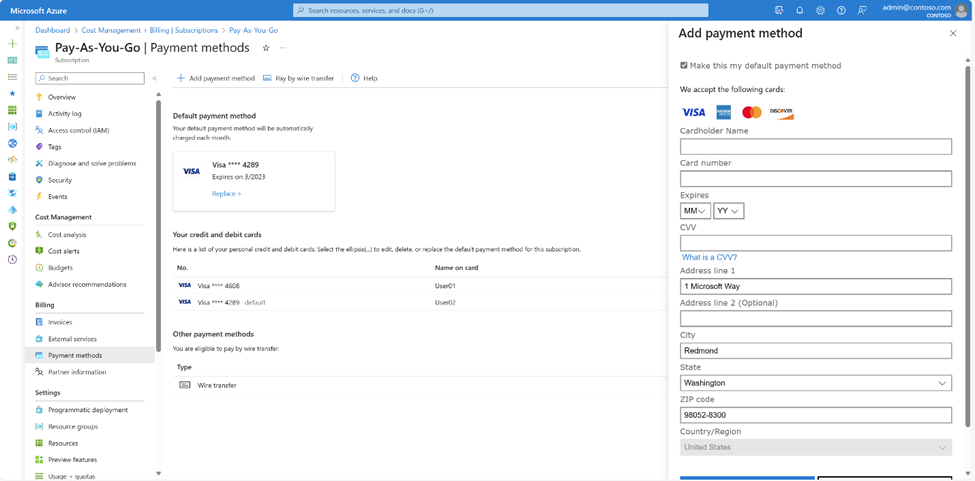Click the Help toolbar button
Viewport: 975px width, 481px height.
(x=364, y=78)
